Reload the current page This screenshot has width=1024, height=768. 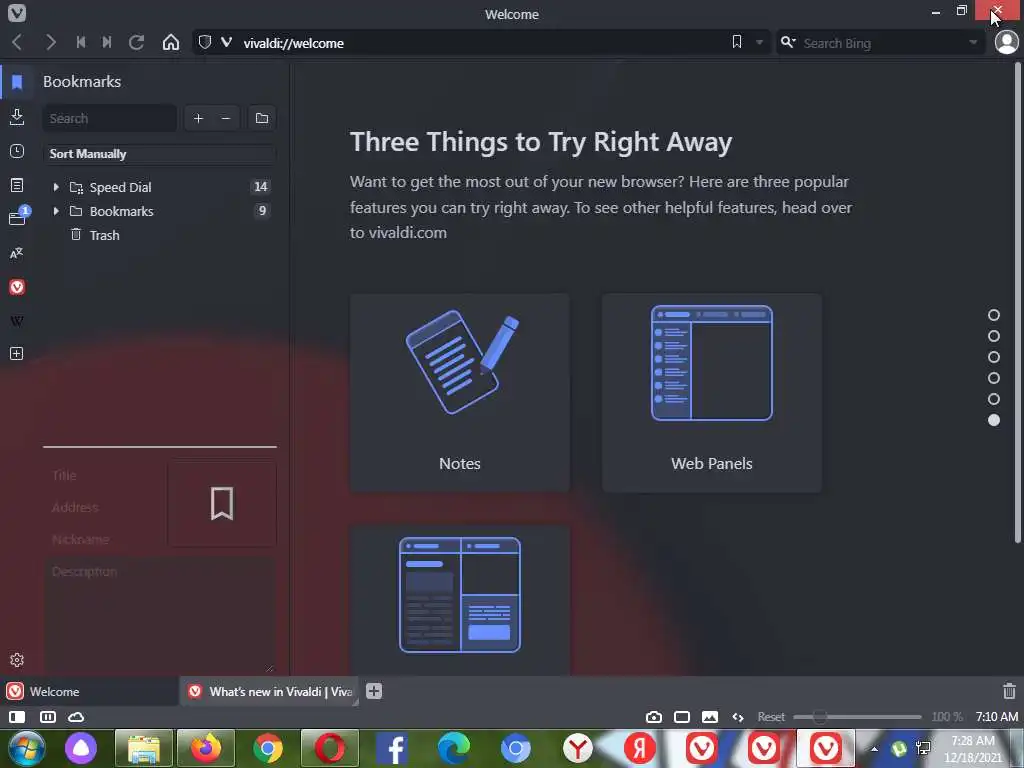pyautogui.click(x=136, y=43)
